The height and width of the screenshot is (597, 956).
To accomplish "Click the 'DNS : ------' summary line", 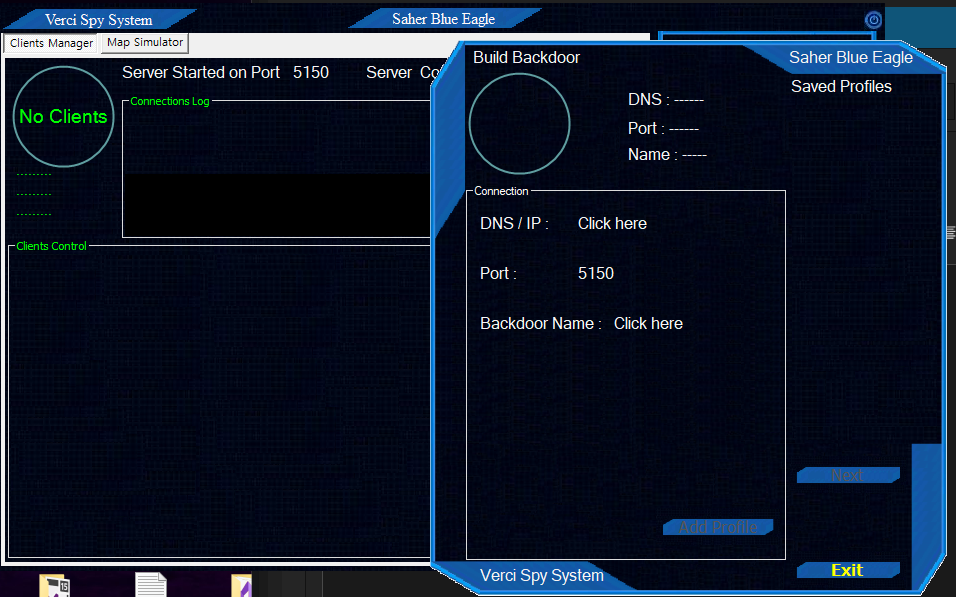I will pyautogui.click(x=666, y=99).
